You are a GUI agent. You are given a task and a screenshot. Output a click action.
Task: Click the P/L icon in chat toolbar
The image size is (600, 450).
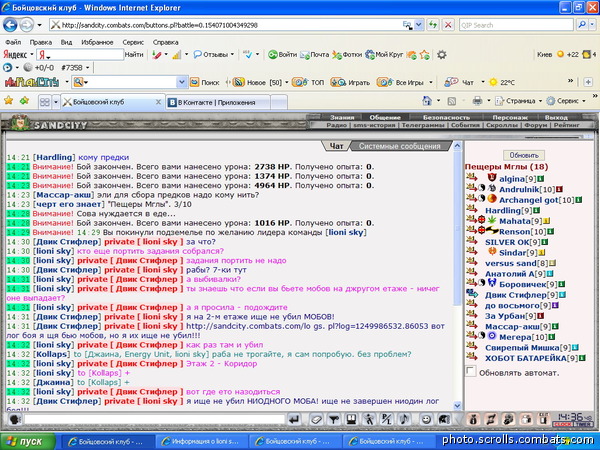pyautogui.click(x=386, y=420)
